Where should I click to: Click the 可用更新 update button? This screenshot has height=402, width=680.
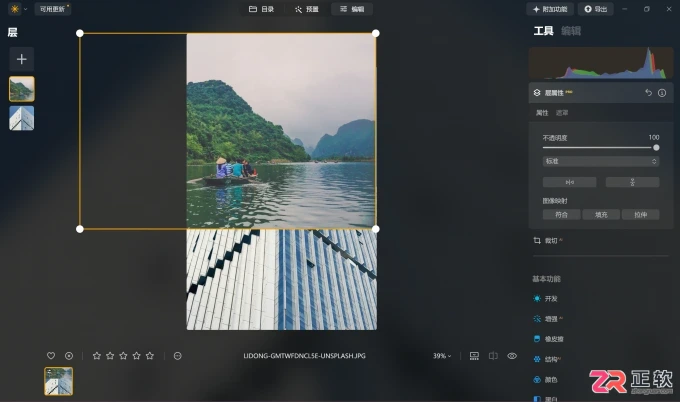coord(52,9)
